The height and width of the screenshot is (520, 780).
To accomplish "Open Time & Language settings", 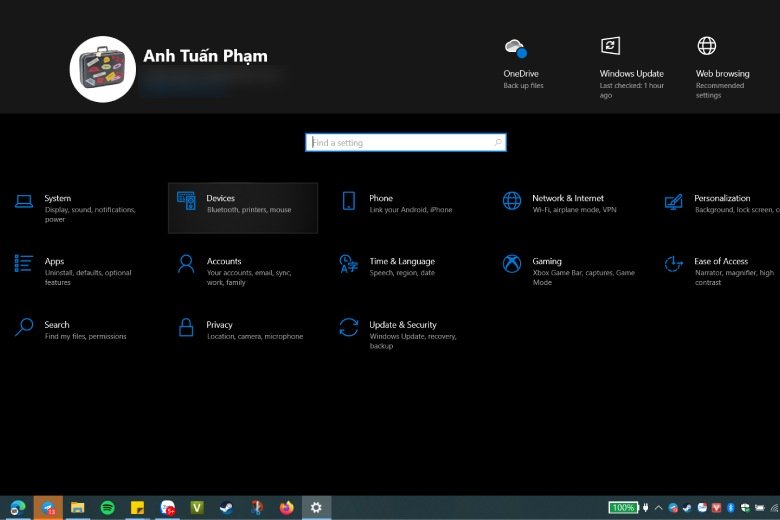I will 401,266.
